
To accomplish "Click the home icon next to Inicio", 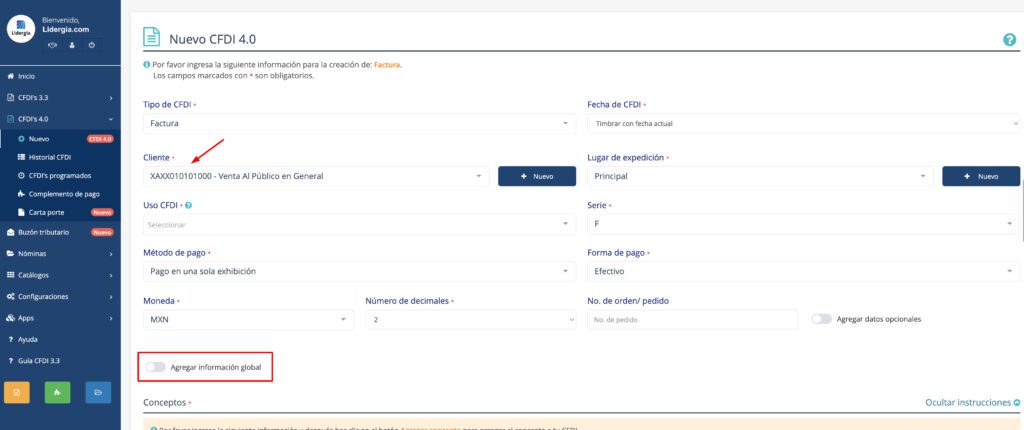I will (10, 76).
